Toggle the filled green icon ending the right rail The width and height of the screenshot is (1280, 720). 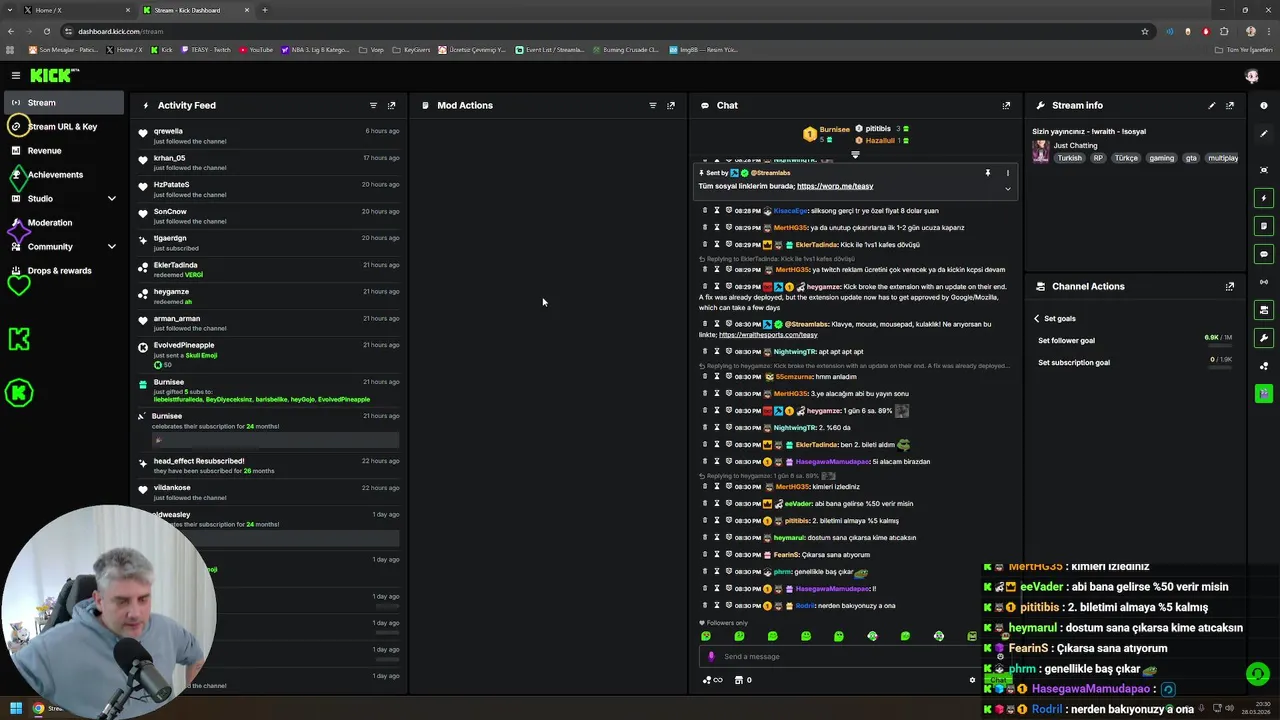(x=1264, y=393)
